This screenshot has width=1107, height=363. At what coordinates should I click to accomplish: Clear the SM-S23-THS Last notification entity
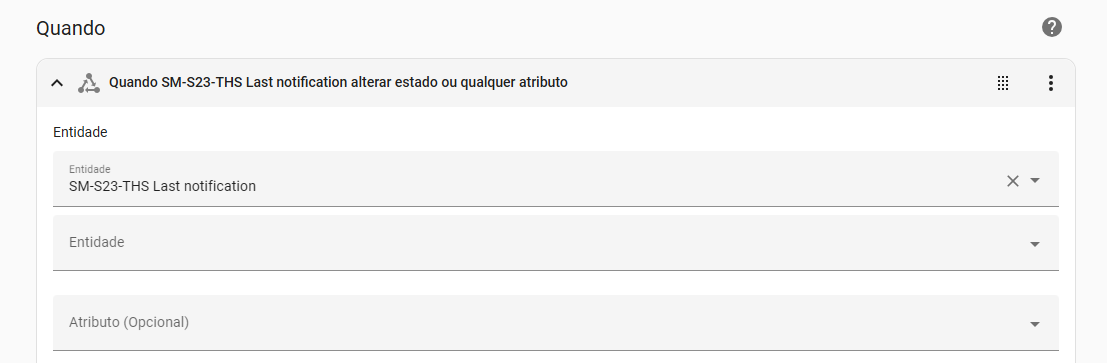point(1012,181)
